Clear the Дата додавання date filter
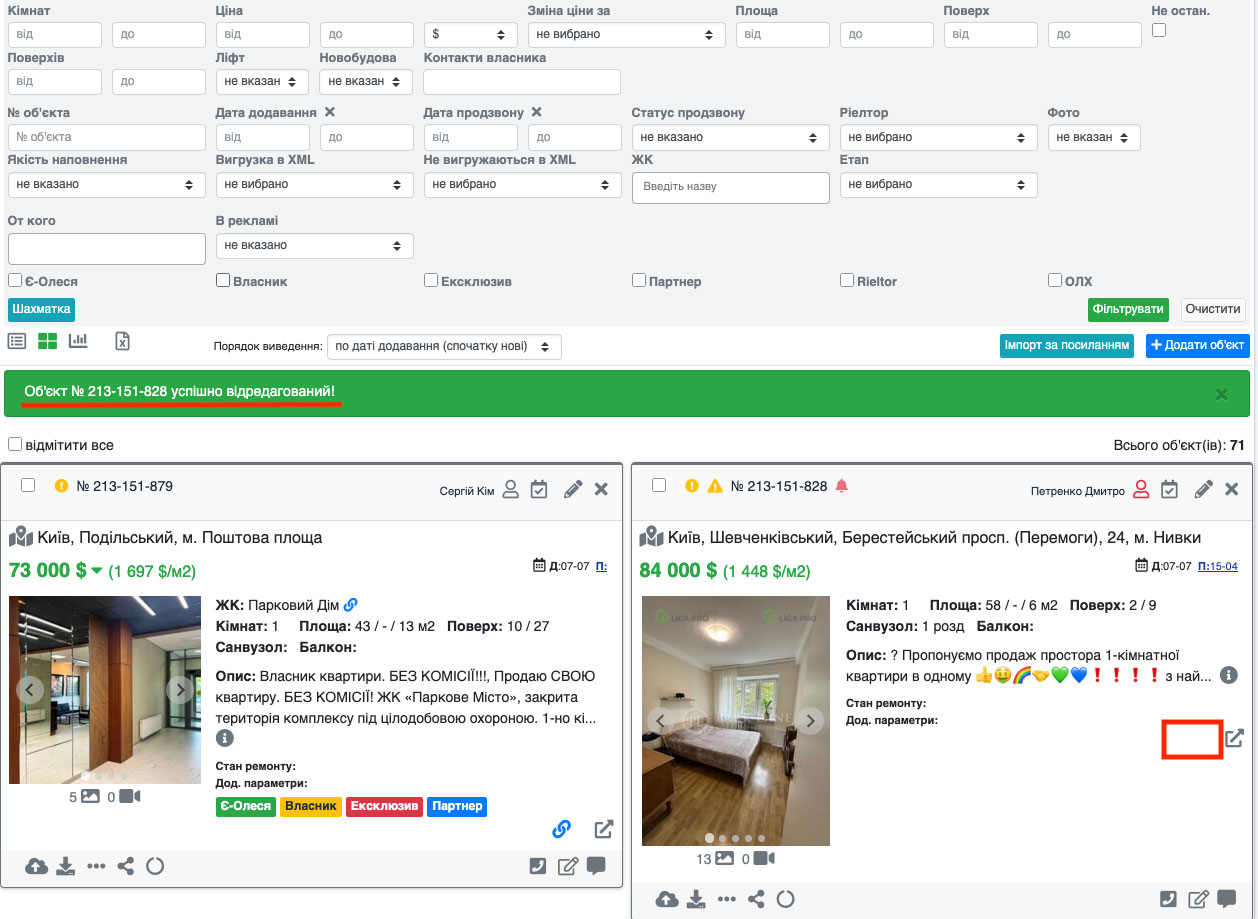 (x=330, y=112)
